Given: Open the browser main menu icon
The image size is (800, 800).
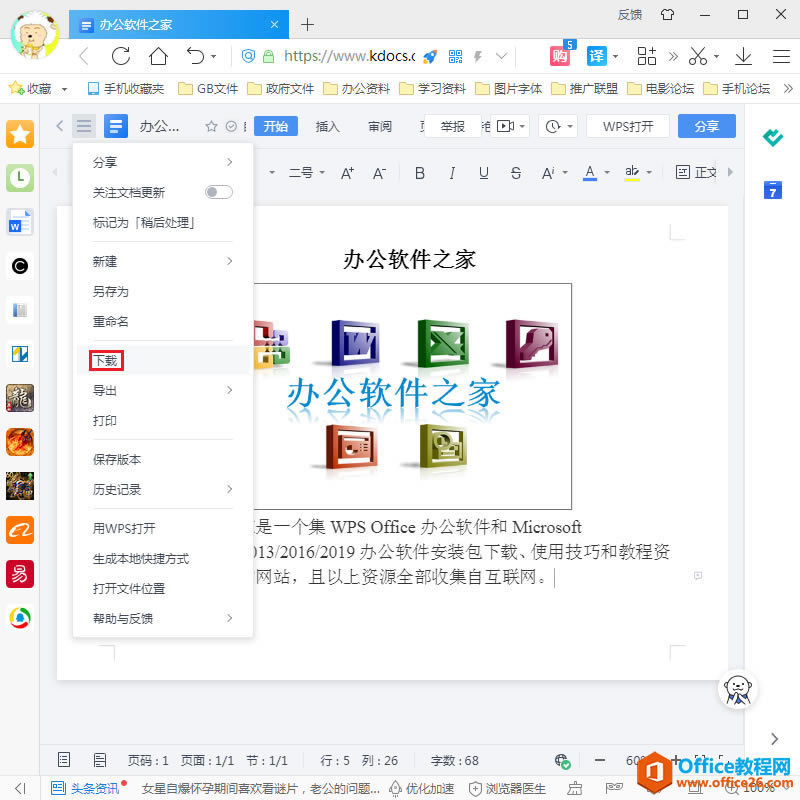Looking at the screenshot, I should click(781, 56).
